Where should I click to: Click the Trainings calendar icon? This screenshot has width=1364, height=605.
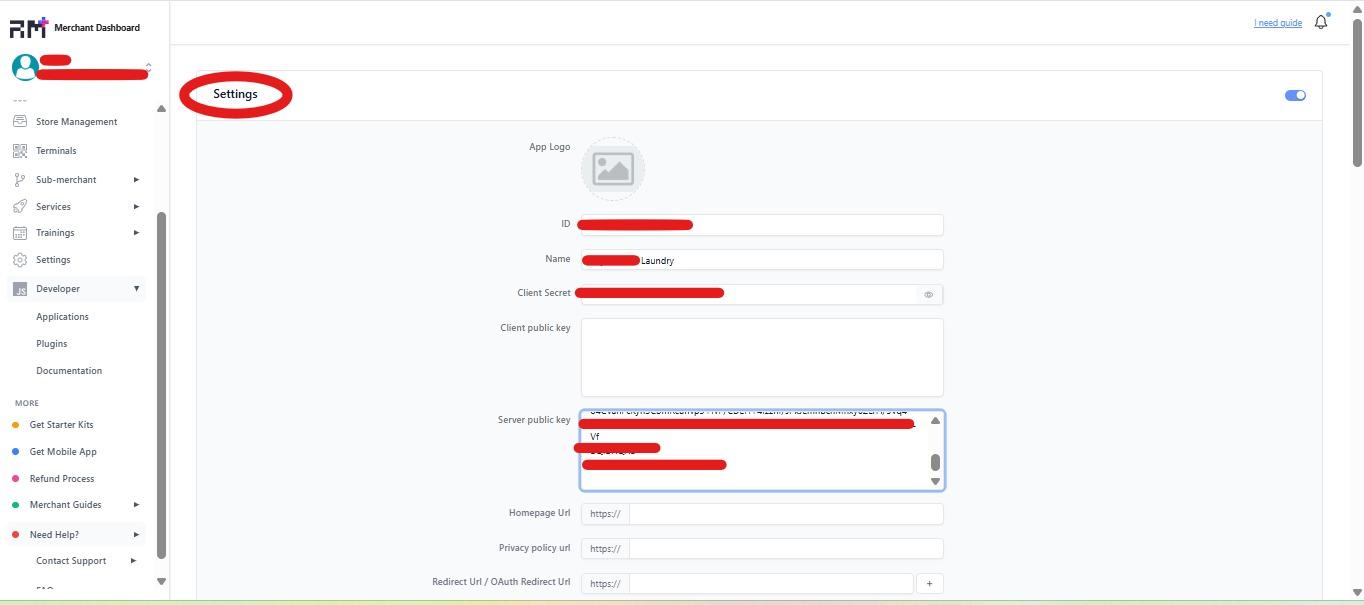coord(19,232)
